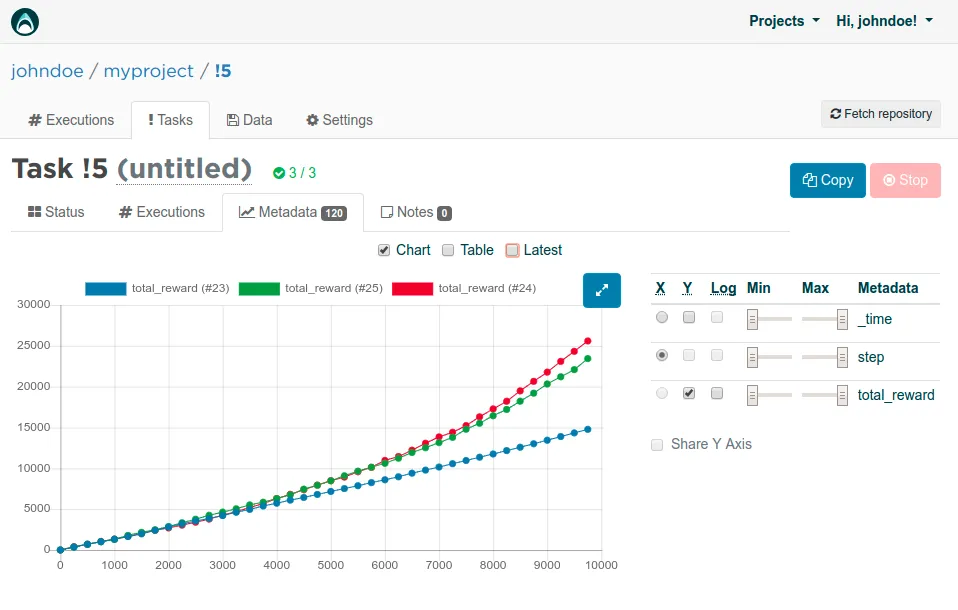Select total_reward as X axis radio

(662, 393)
